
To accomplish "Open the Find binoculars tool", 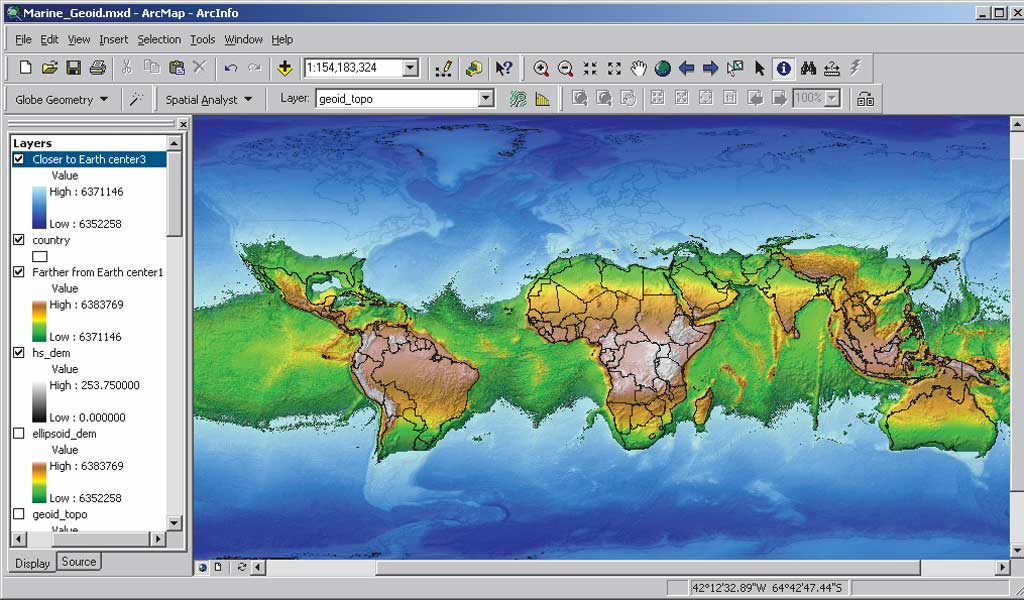I will pyautogui.click(x=808, y=68).
